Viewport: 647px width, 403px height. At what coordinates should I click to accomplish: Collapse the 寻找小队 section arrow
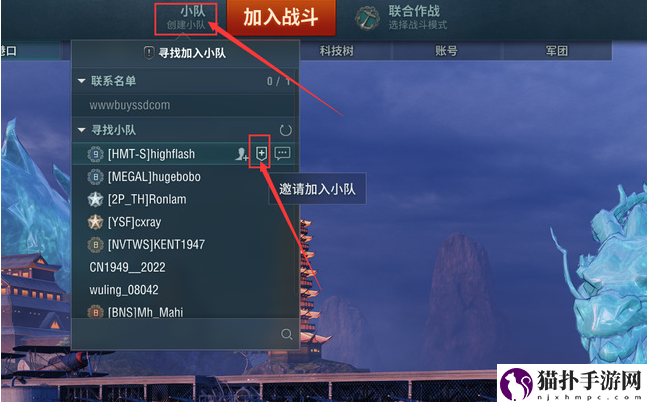pos(82,130)
